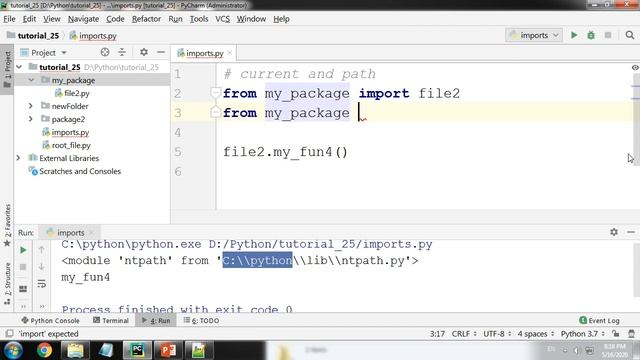Expand External Libraries node
Screen dimensions: 640x360
pyautogui.click(x=18, y=158)
